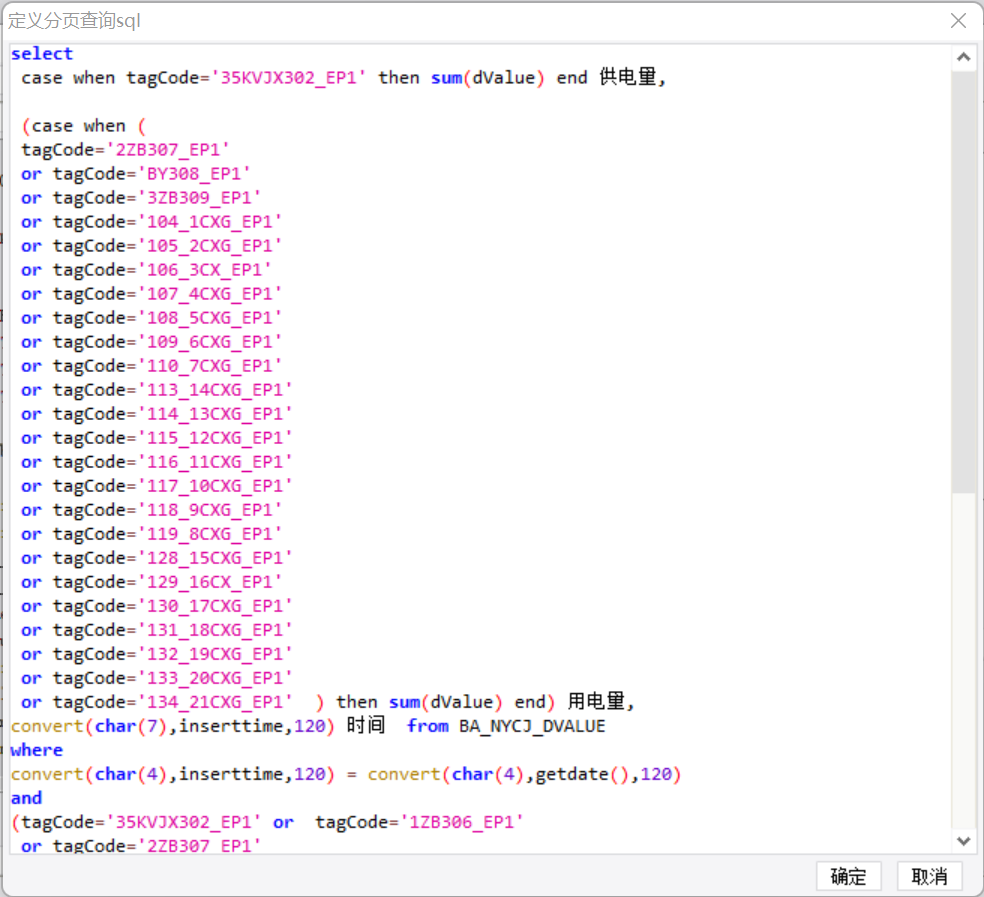The width and height of the screenshot is (984, 897).
Task: Click the line with '119_8CXG_EP1'
Action: 151,534
